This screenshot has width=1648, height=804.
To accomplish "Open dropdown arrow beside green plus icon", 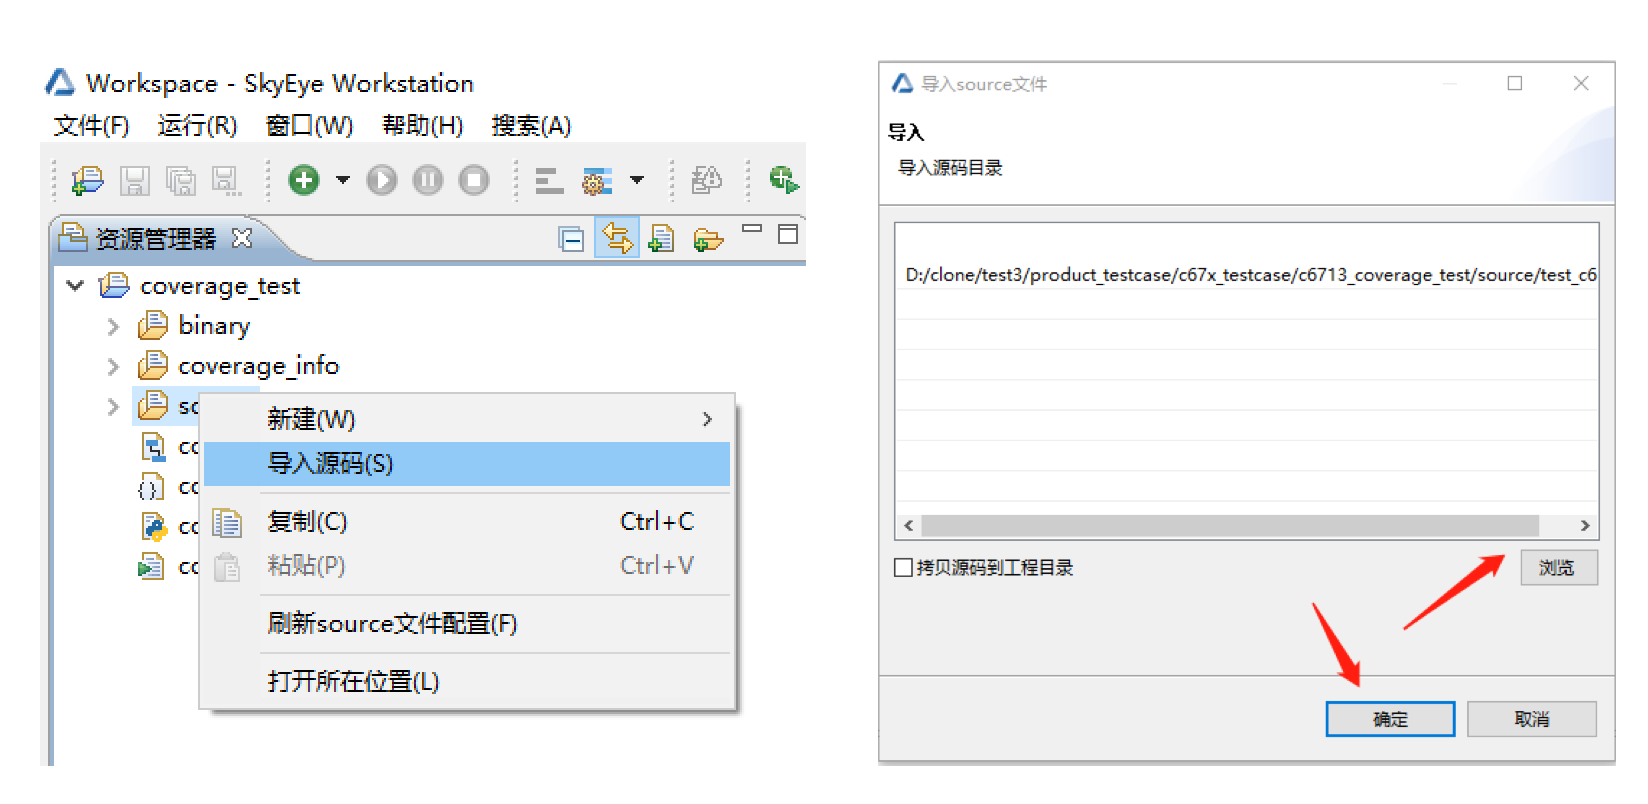I will [x=343, y=180].
